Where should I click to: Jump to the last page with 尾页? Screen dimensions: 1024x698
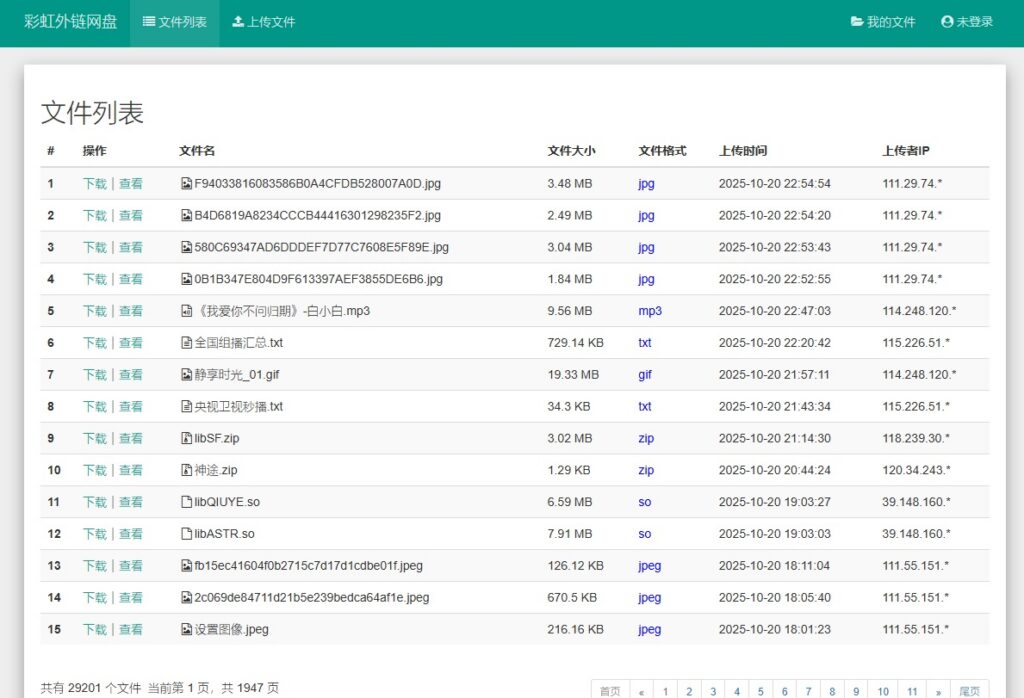click(x=969, y=691)
